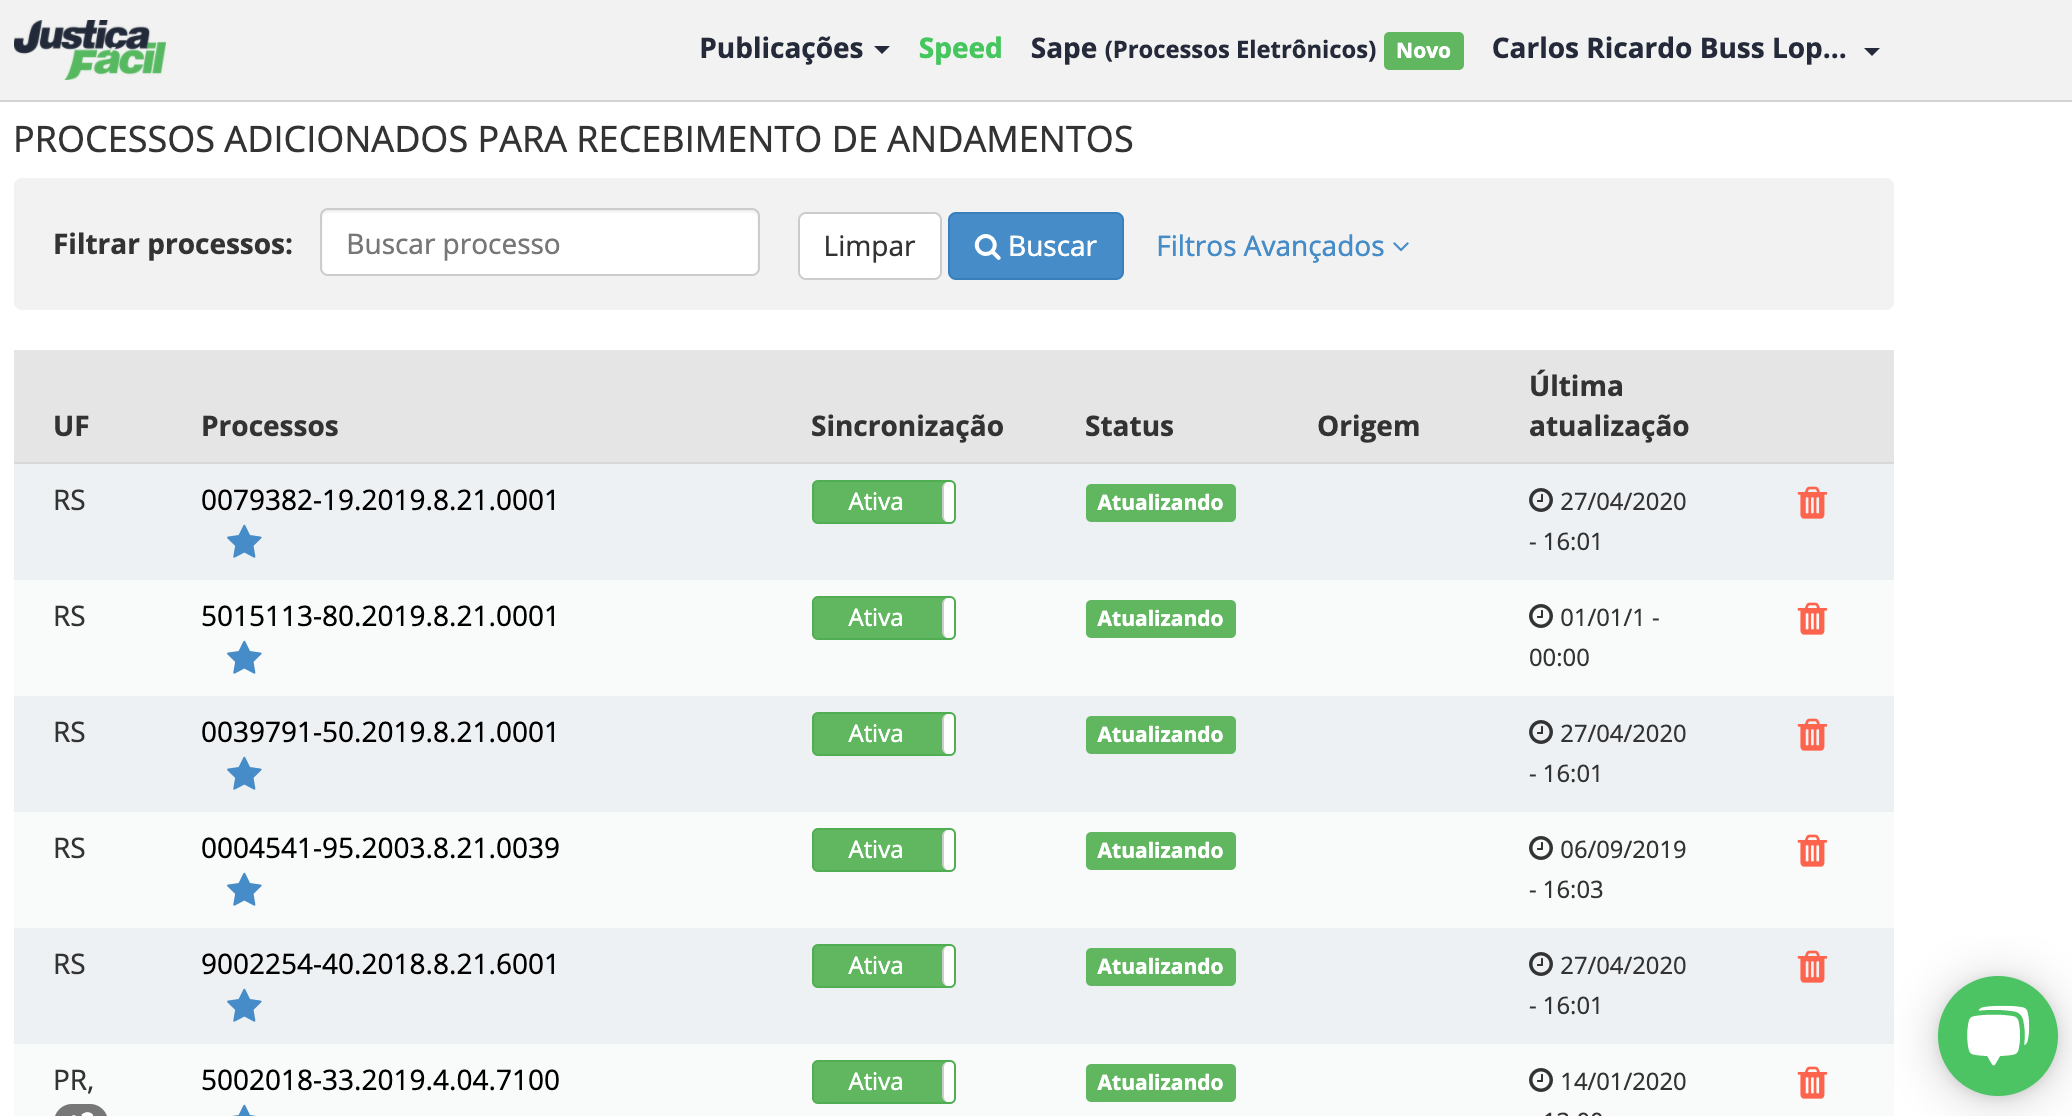Disable synchronization for process 0039791-50.2019.8.21.0001

[883, 734]
